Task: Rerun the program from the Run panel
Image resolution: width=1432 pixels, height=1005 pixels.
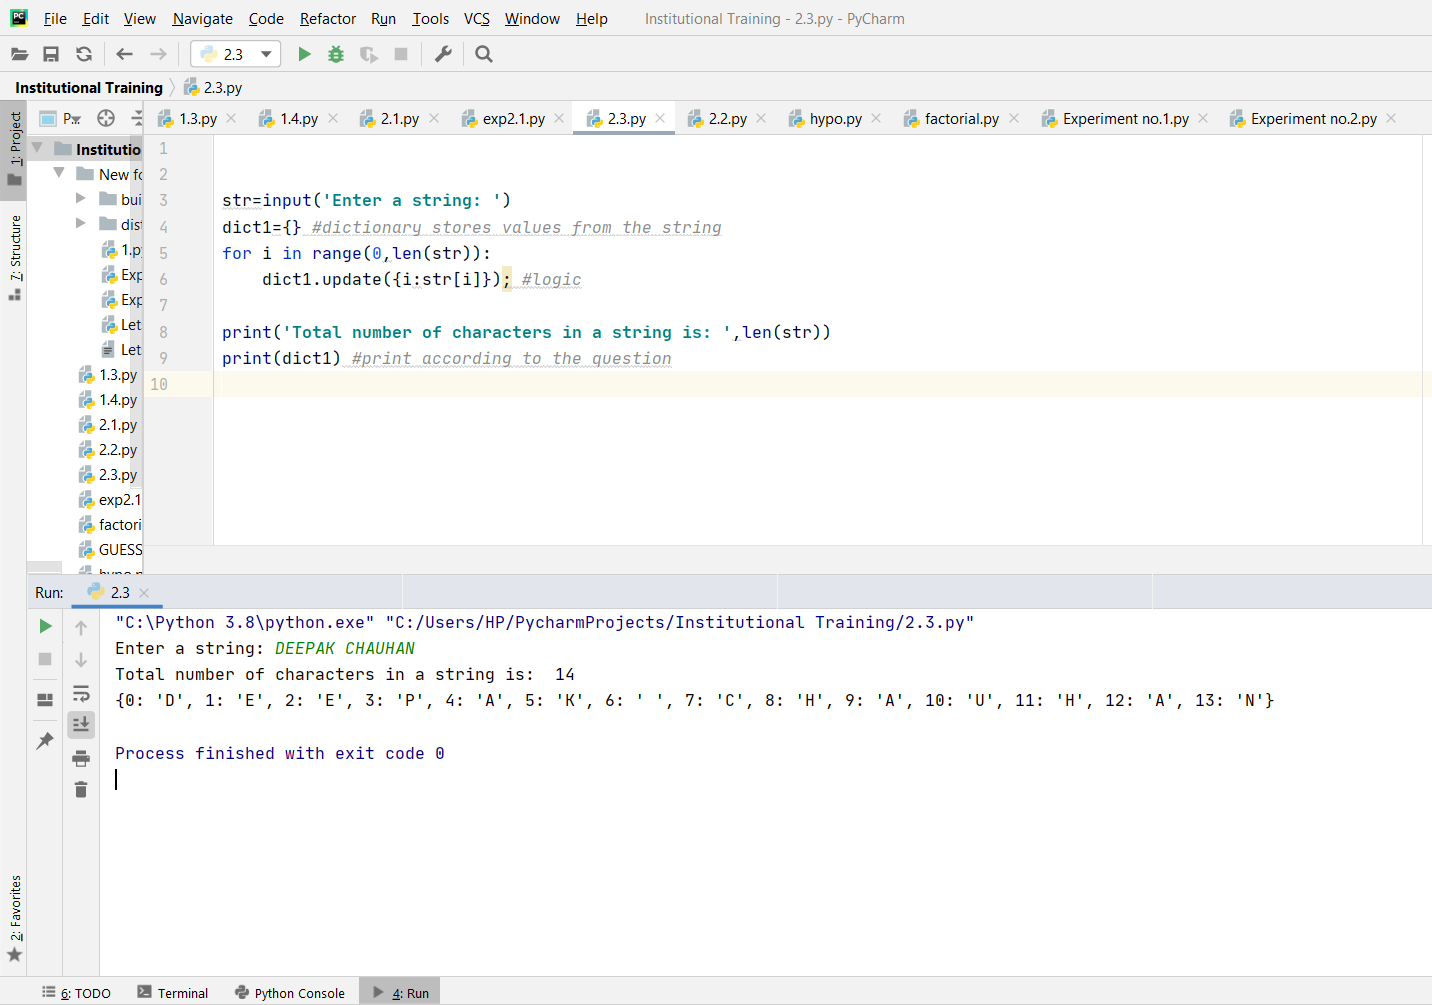Action: tap(44, 625)
